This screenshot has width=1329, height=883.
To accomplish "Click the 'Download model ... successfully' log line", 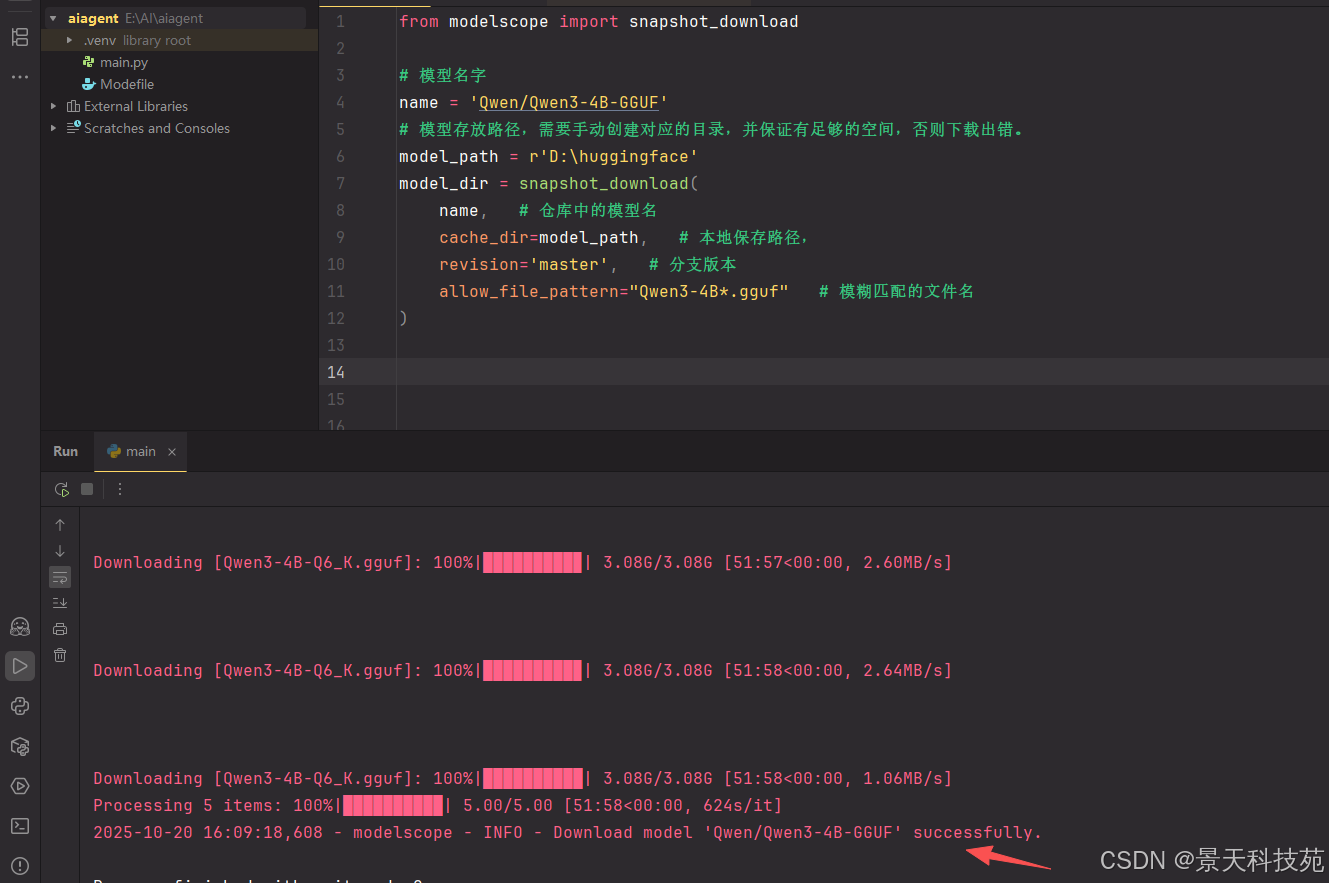I will coord(568,832).
